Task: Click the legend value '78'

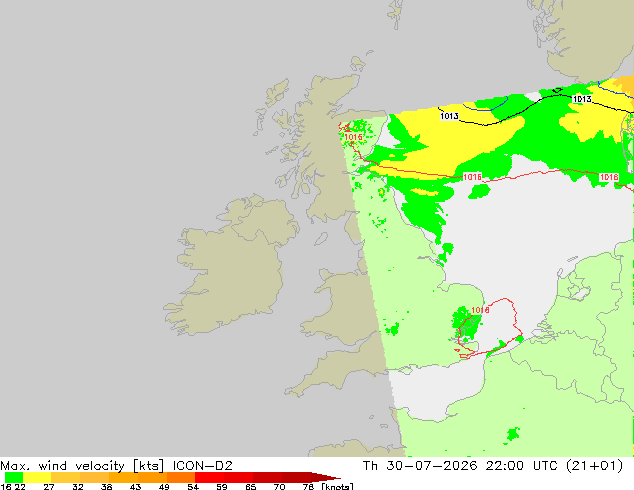Action: click(308, 487)
